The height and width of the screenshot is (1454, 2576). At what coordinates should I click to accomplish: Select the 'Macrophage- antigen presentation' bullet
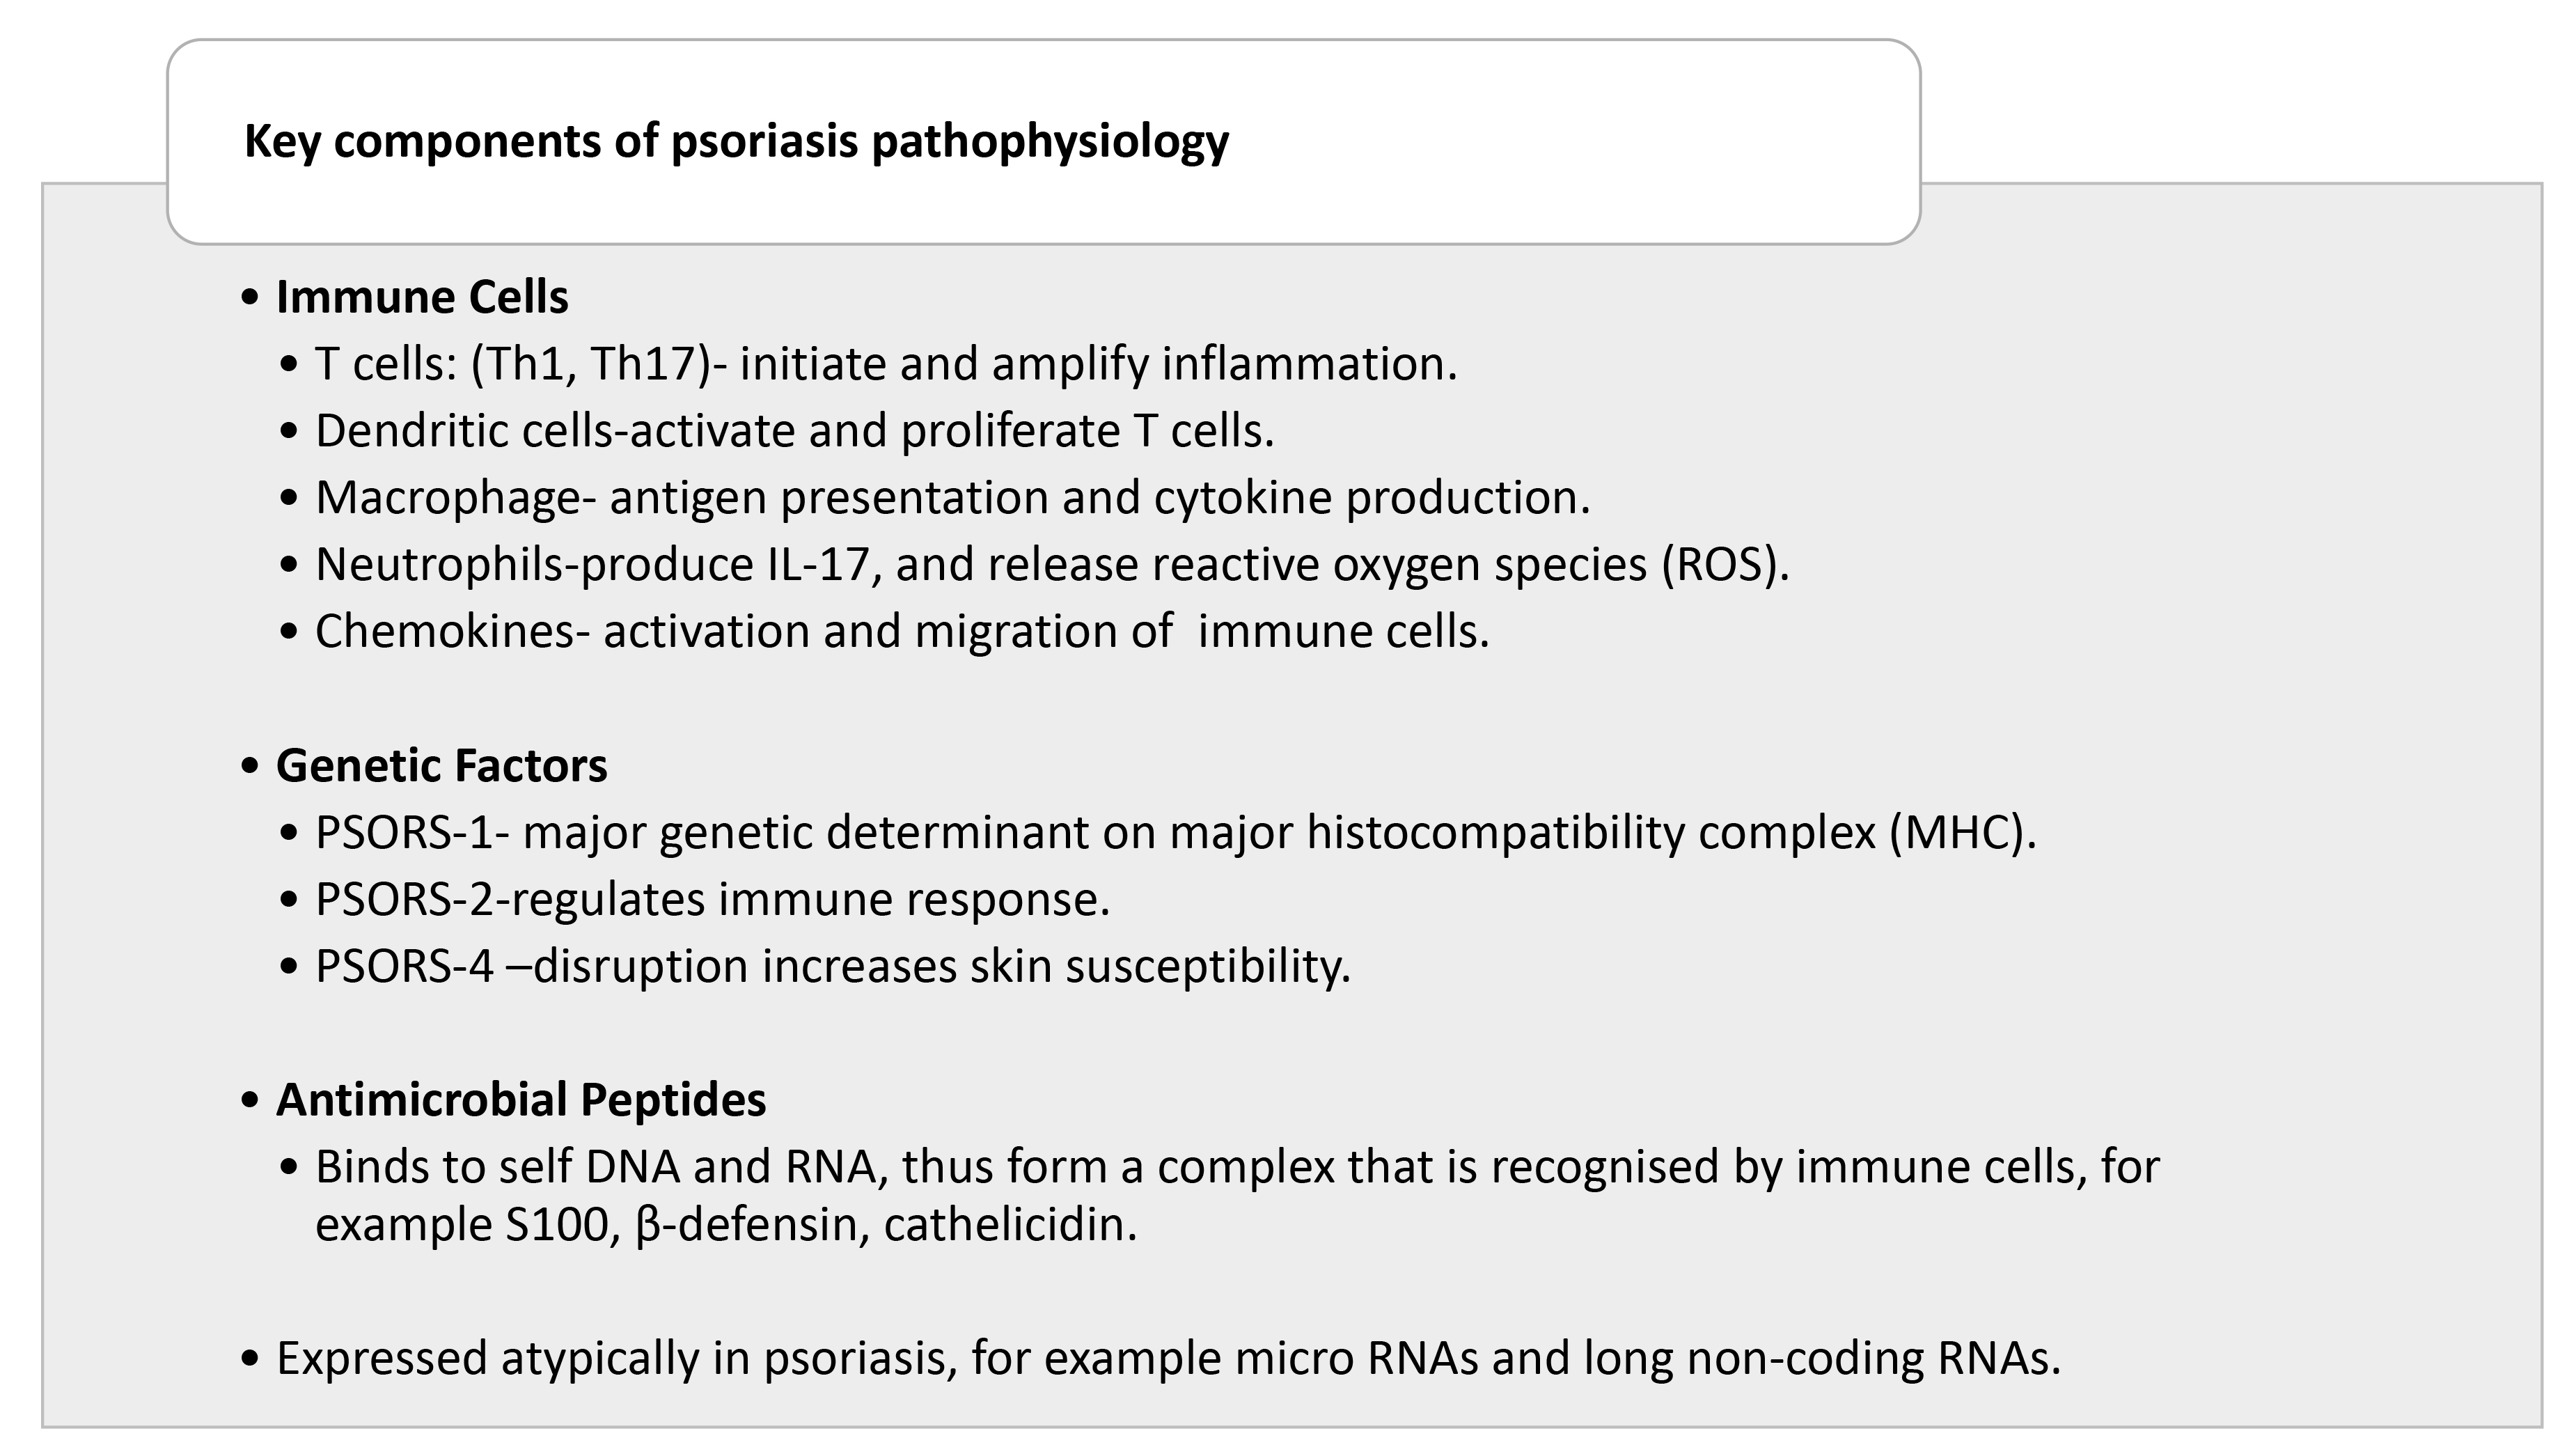(x=951, y=498)
